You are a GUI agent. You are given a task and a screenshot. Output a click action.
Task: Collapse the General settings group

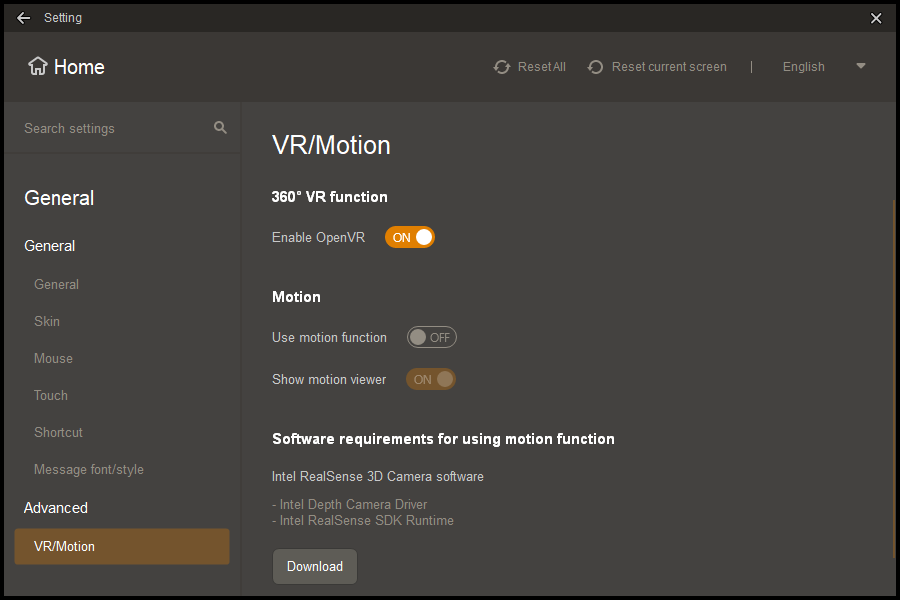click(x=50, y=246)
